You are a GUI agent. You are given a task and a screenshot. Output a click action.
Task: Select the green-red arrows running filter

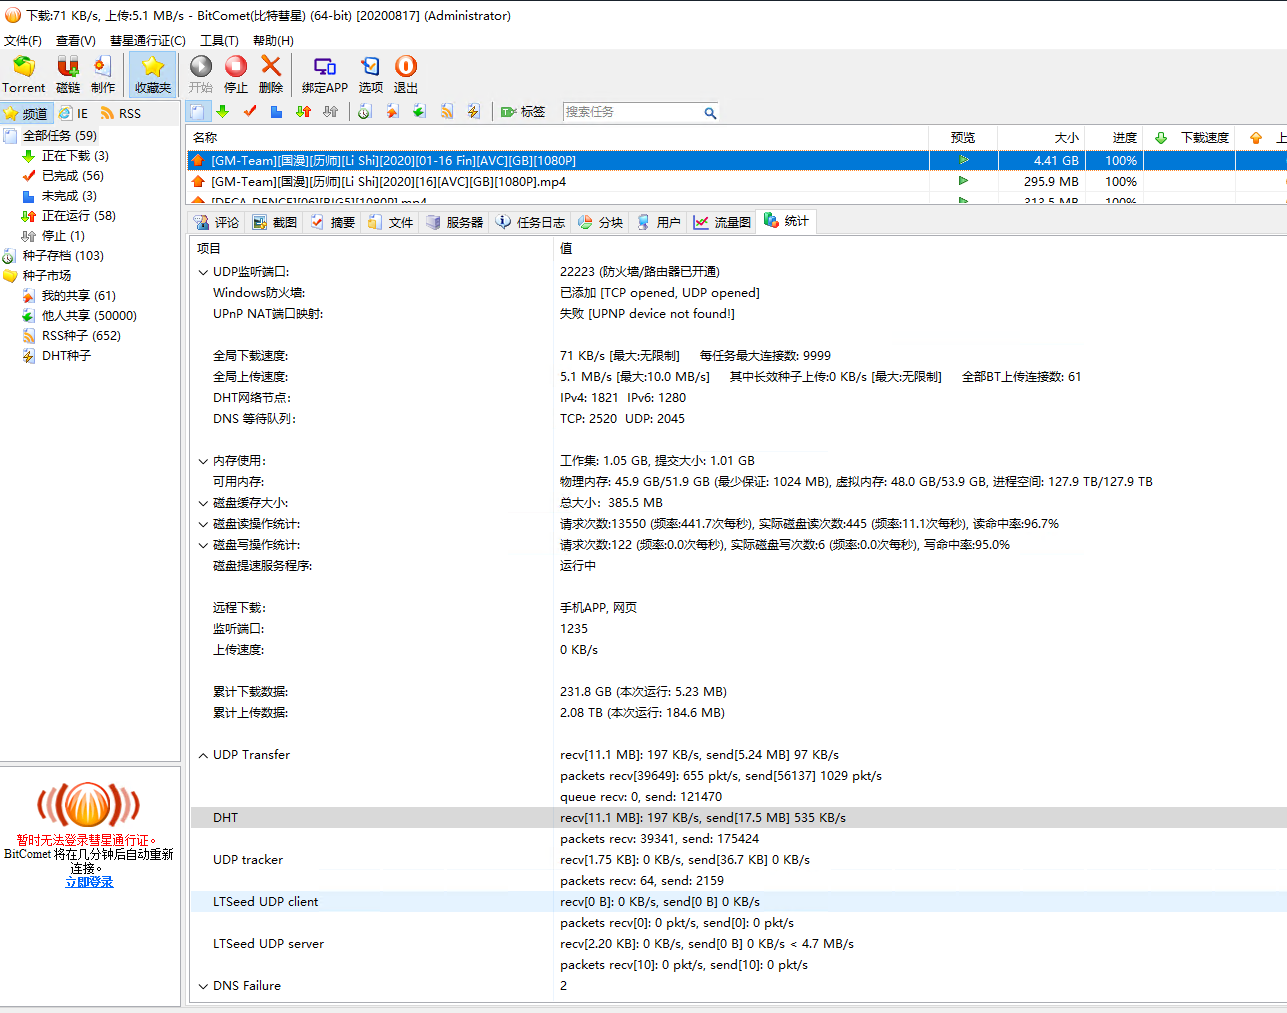coord(304,112)
